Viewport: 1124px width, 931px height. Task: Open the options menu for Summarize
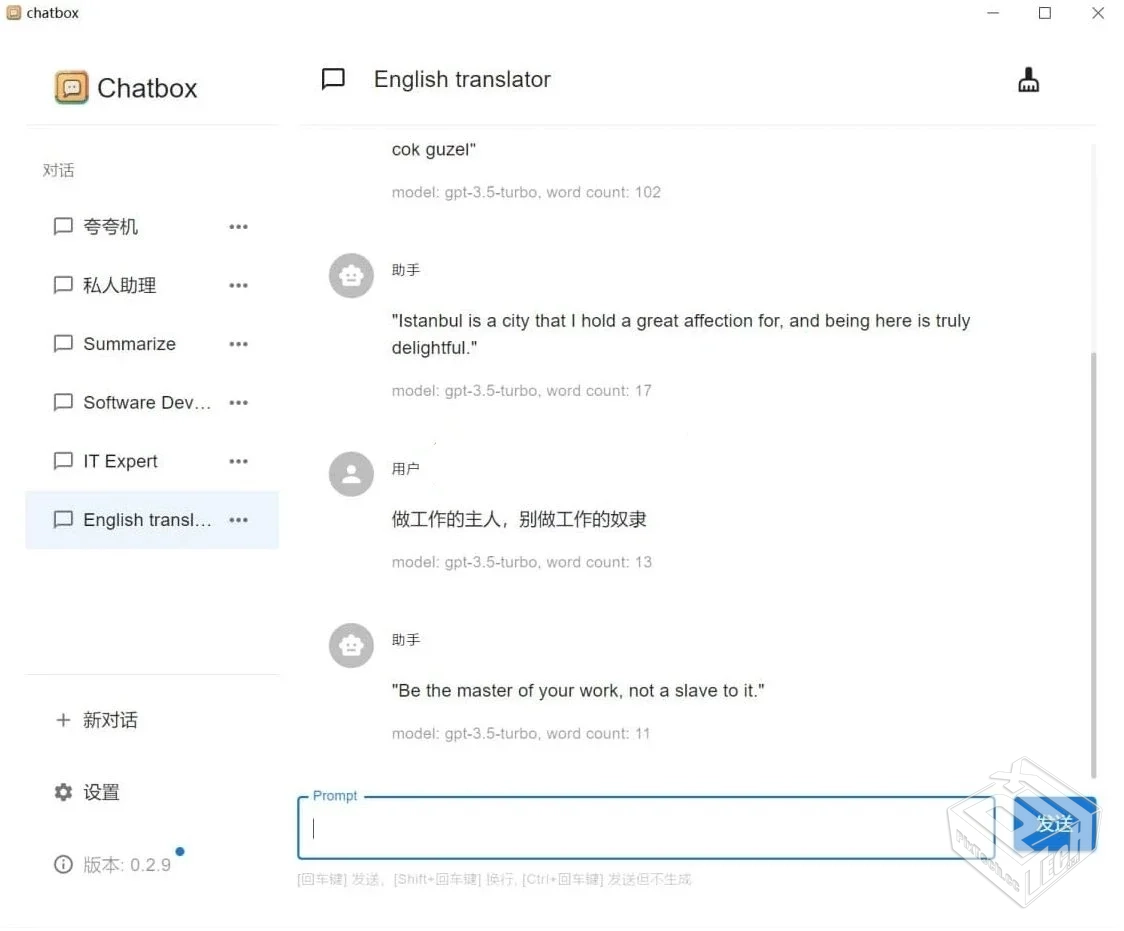238,343
